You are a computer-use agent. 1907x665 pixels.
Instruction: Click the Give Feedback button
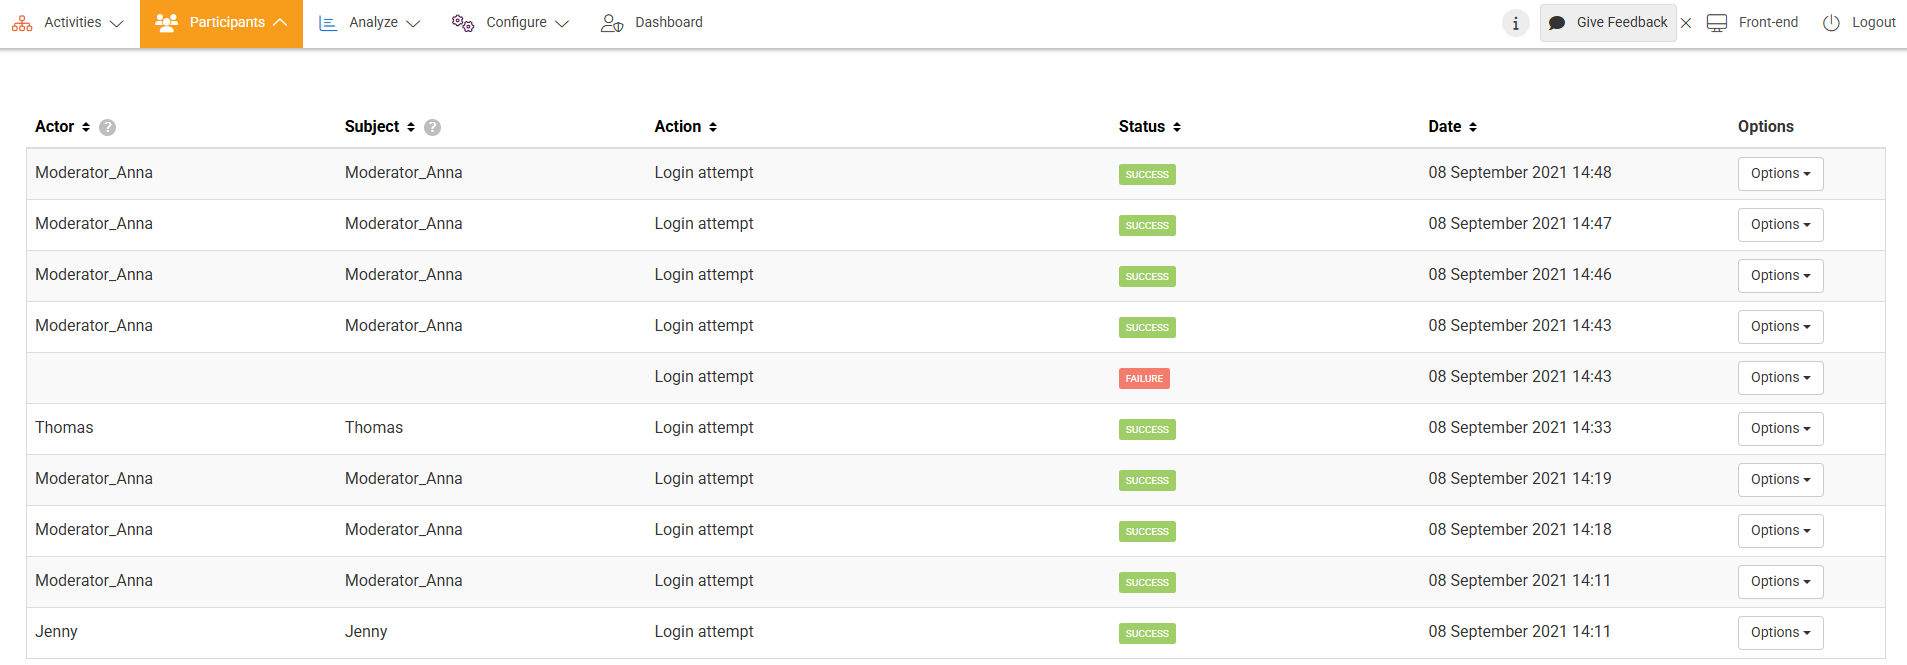tap(1608, 23)
